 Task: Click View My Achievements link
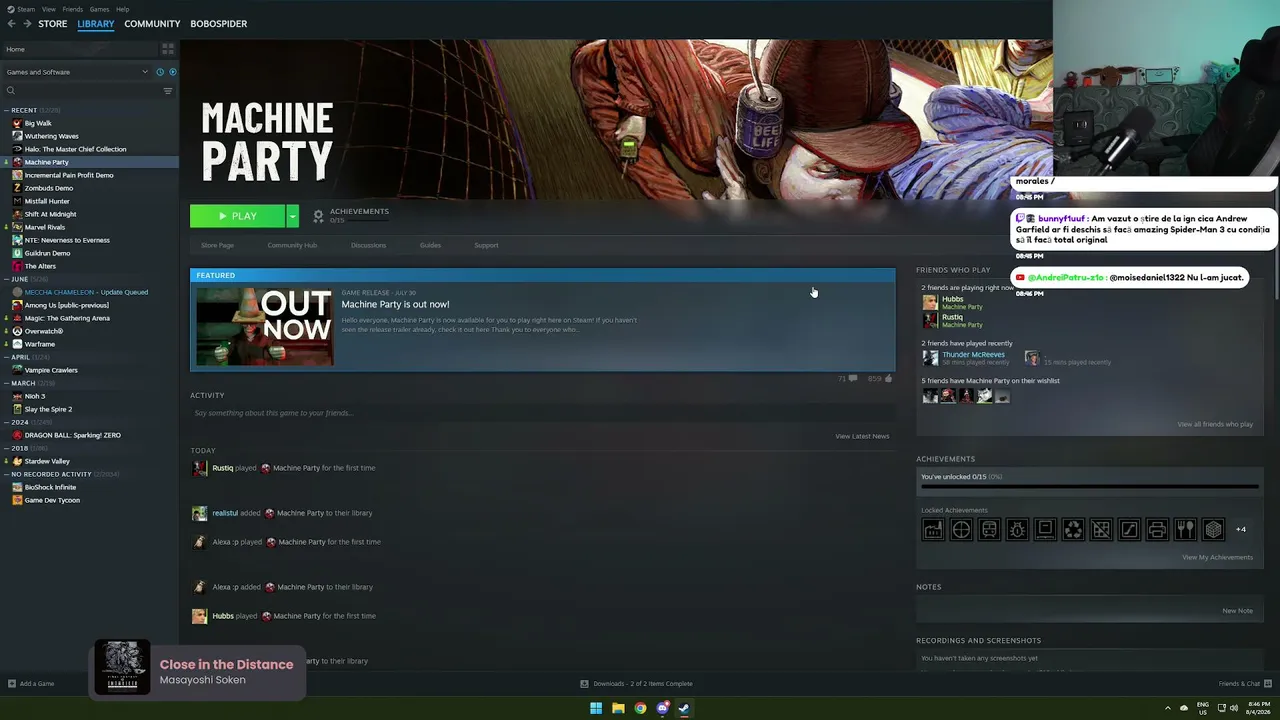point(1217,557)
